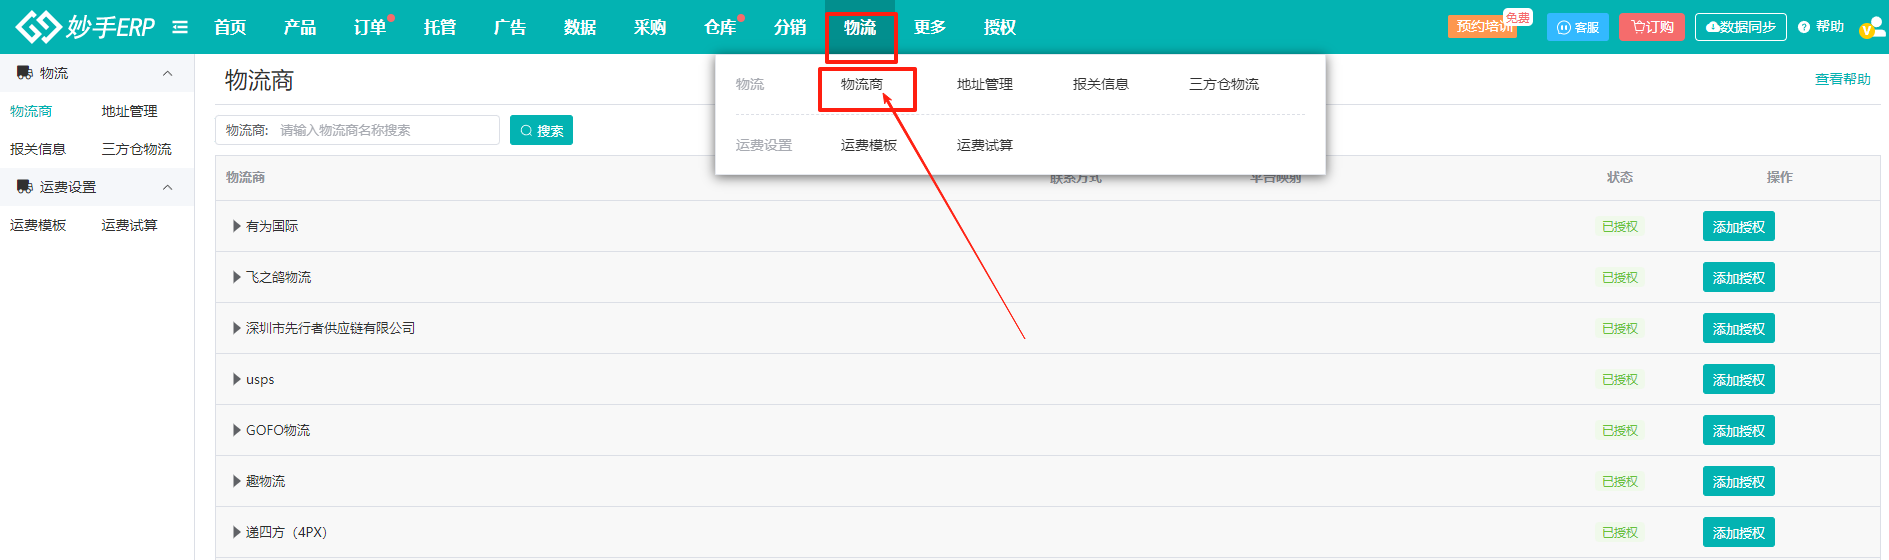The height and width of the screenshot is (560, 1889).
Task: Open 物流商 in the left sidebar
Action: tap(31, 111)
